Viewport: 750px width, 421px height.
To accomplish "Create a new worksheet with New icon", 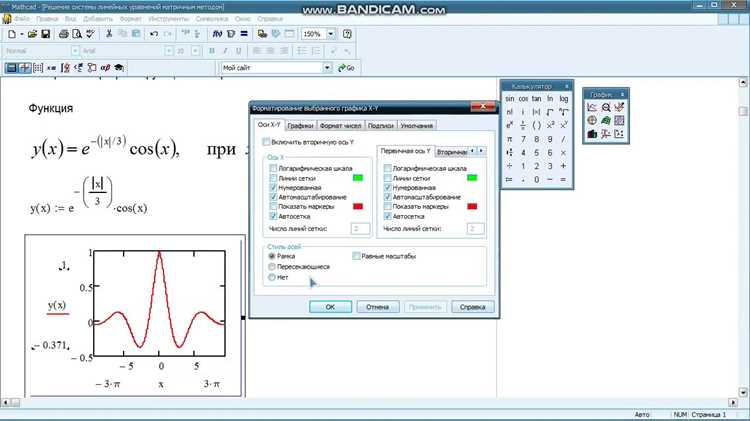I will (12, 34).
